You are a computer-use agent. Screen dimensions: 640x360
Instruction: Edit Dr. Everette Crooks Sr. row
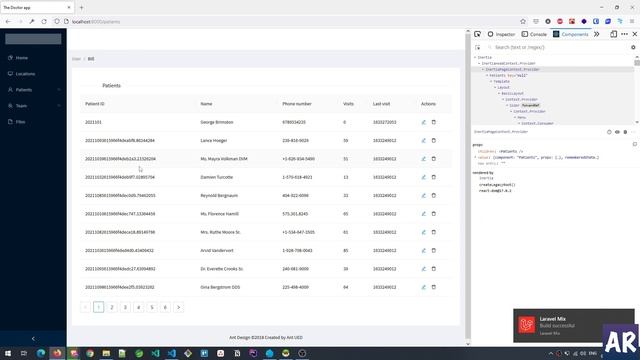424,269
